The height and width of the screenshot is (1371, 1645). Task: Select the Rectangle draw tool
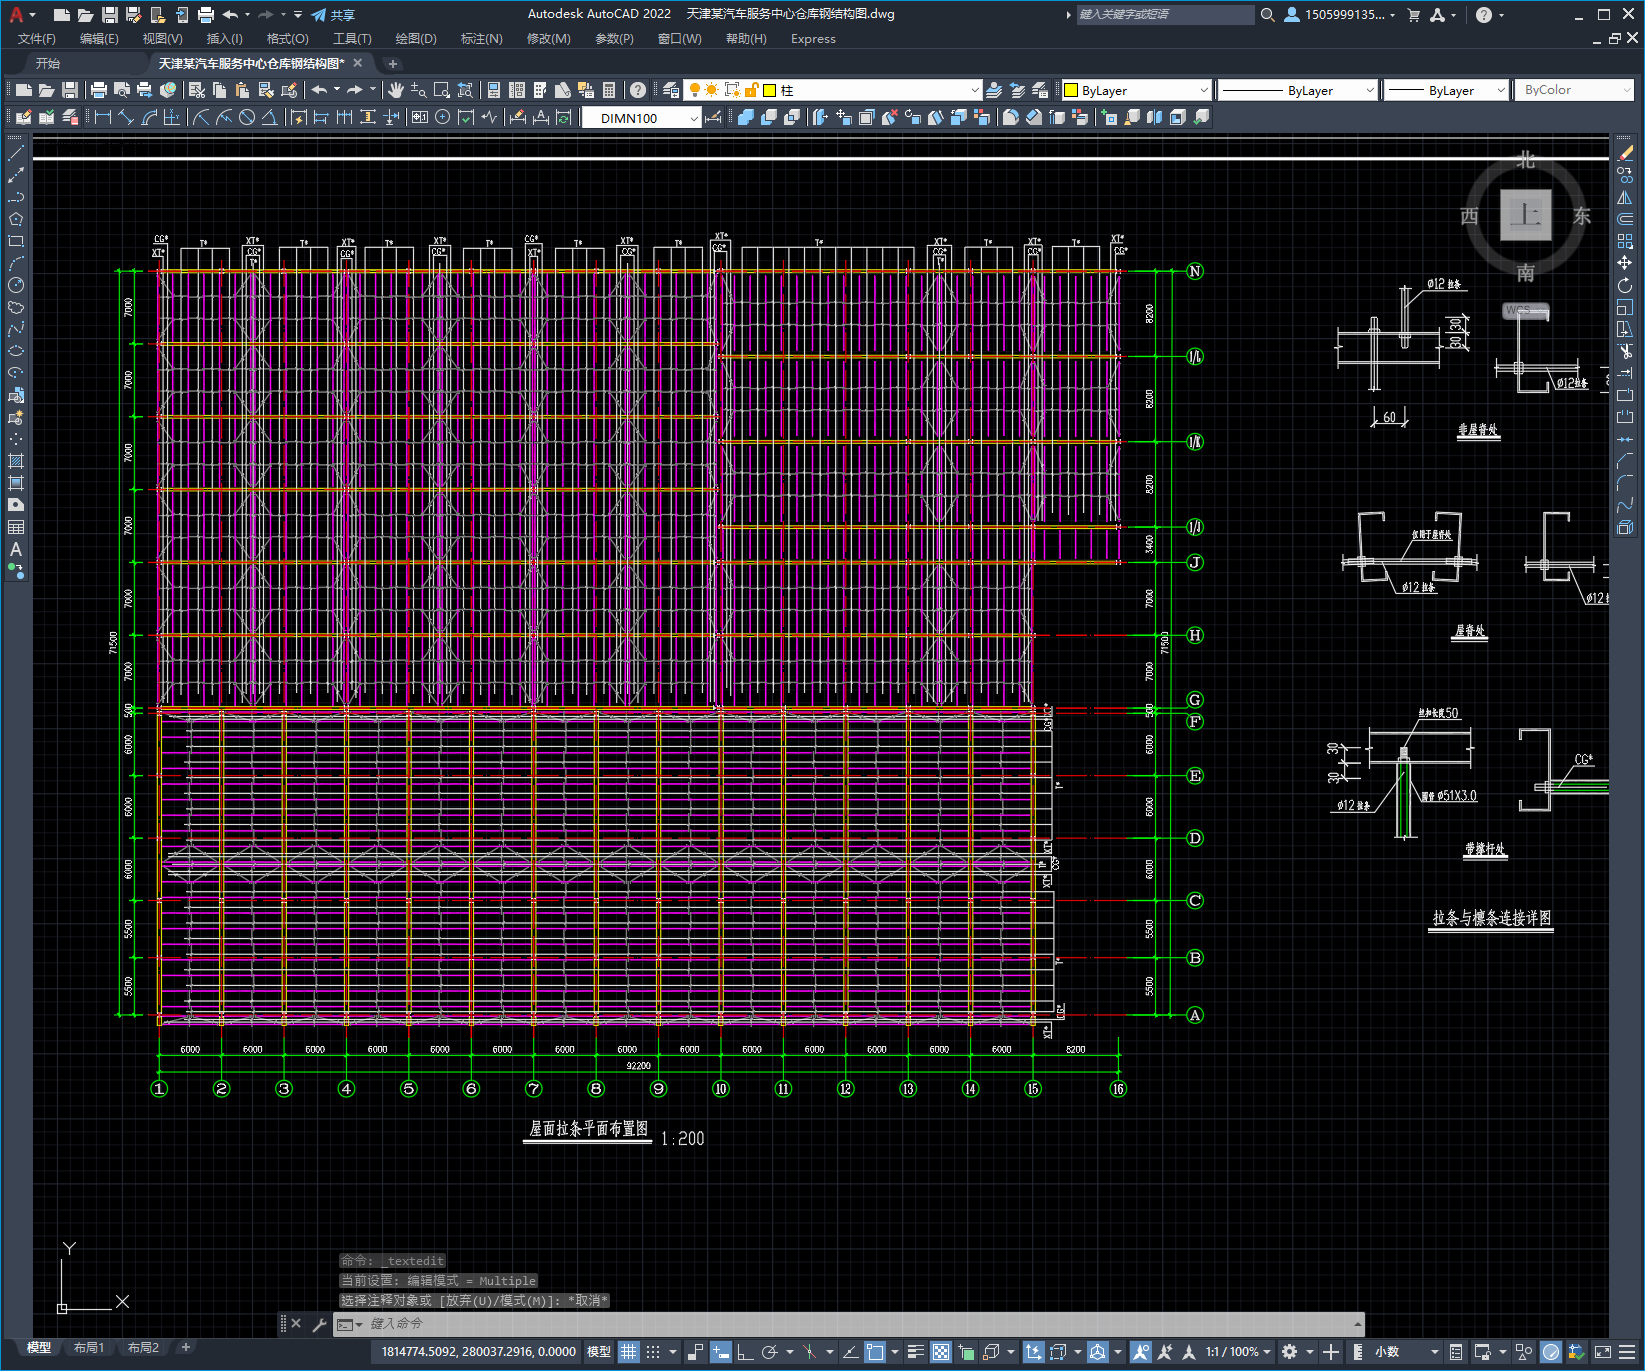[x=16, y=241]
